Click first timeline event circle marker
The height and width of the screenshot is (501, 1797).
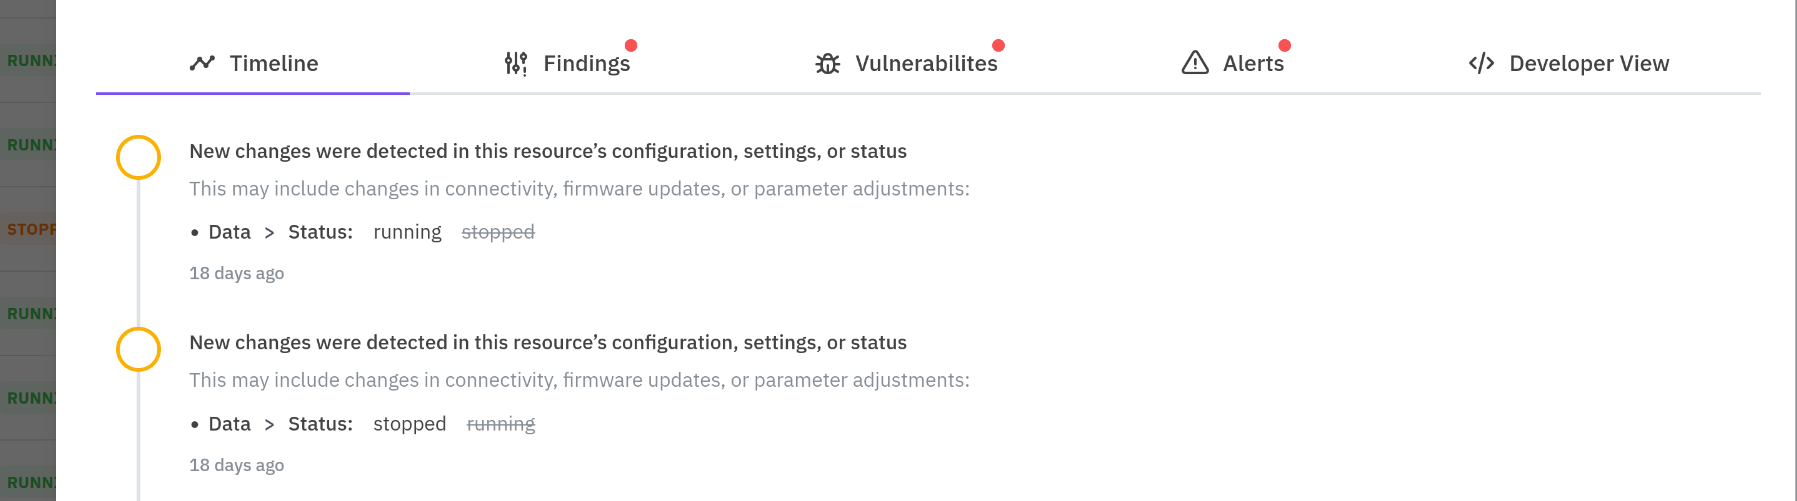(139, 158)
